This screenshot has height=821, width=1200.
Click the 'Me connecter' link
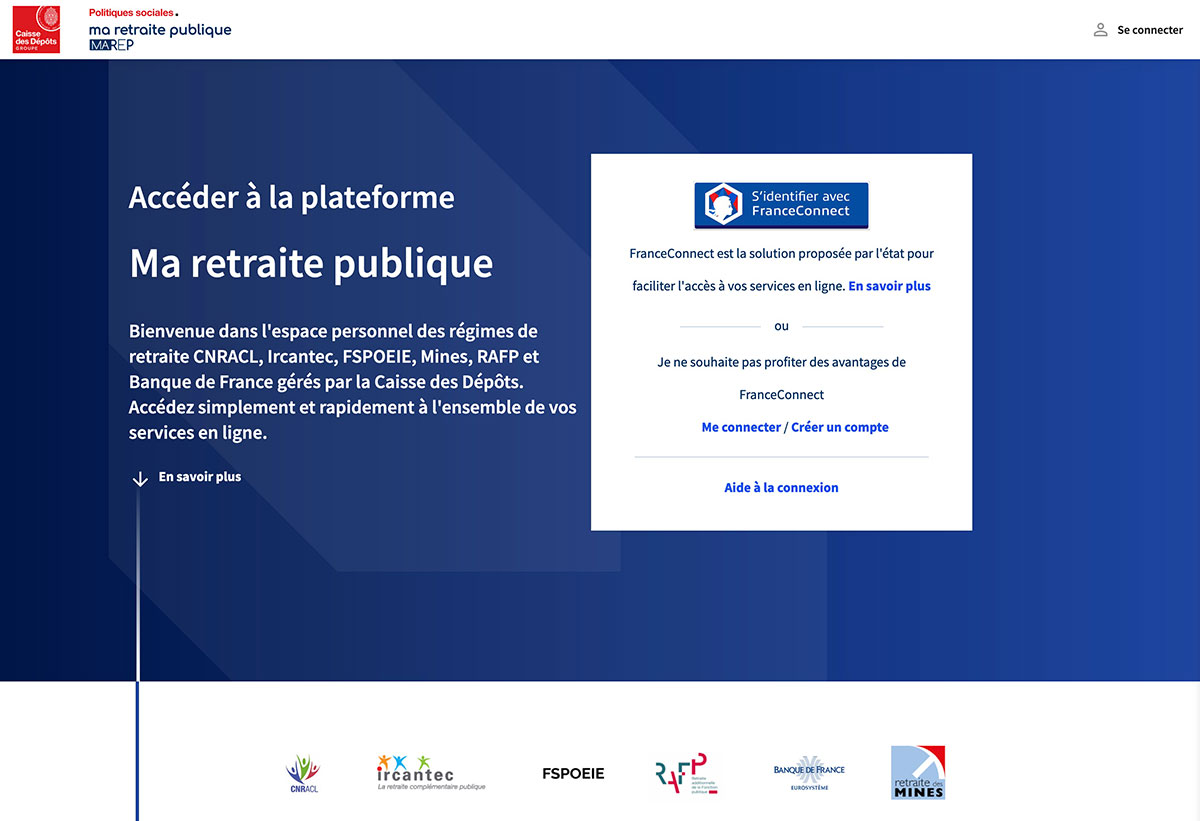pos(741,427)
